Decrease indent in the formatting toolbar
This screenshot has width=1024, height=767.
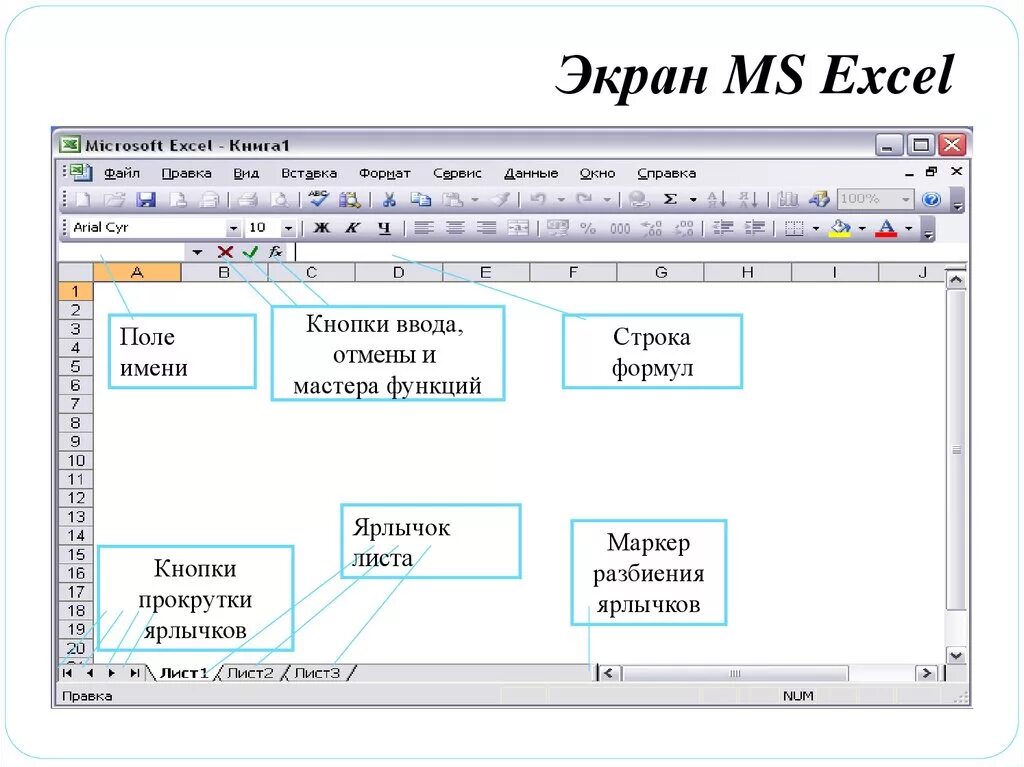point(723,228)
